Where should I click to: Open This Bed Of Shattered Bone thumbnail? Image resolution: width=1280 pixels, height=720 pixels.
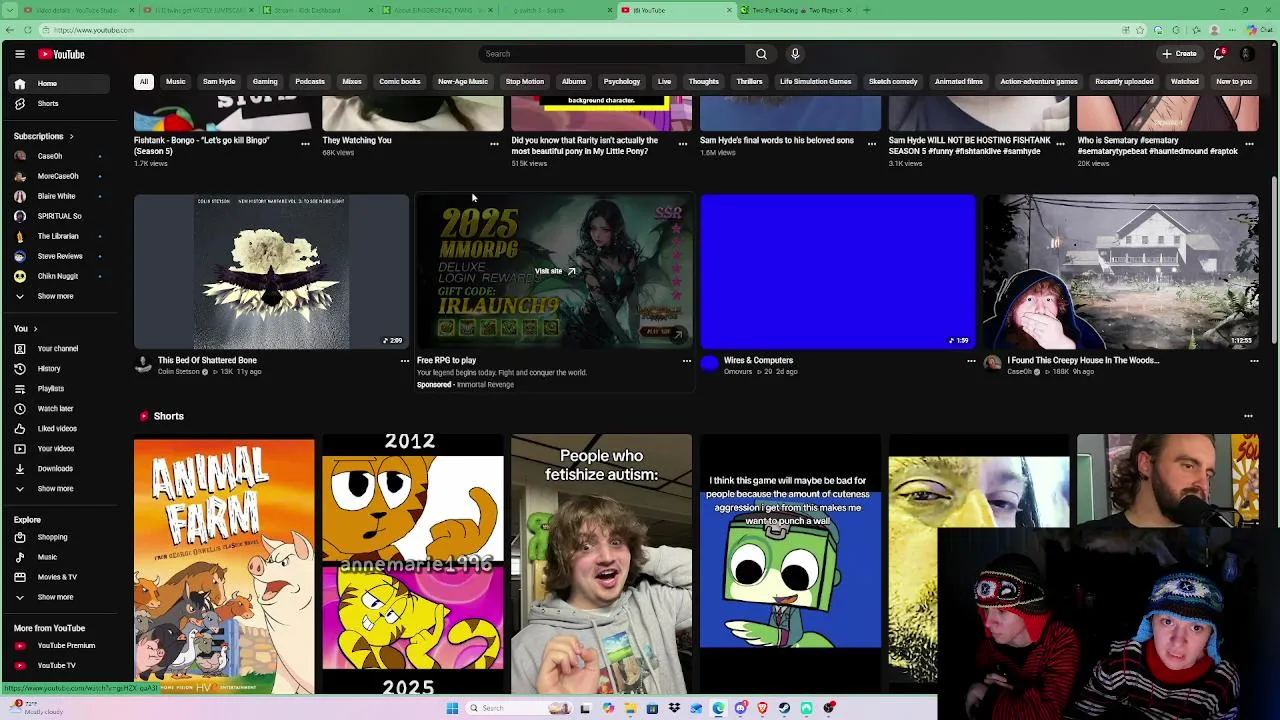[271, 272]
